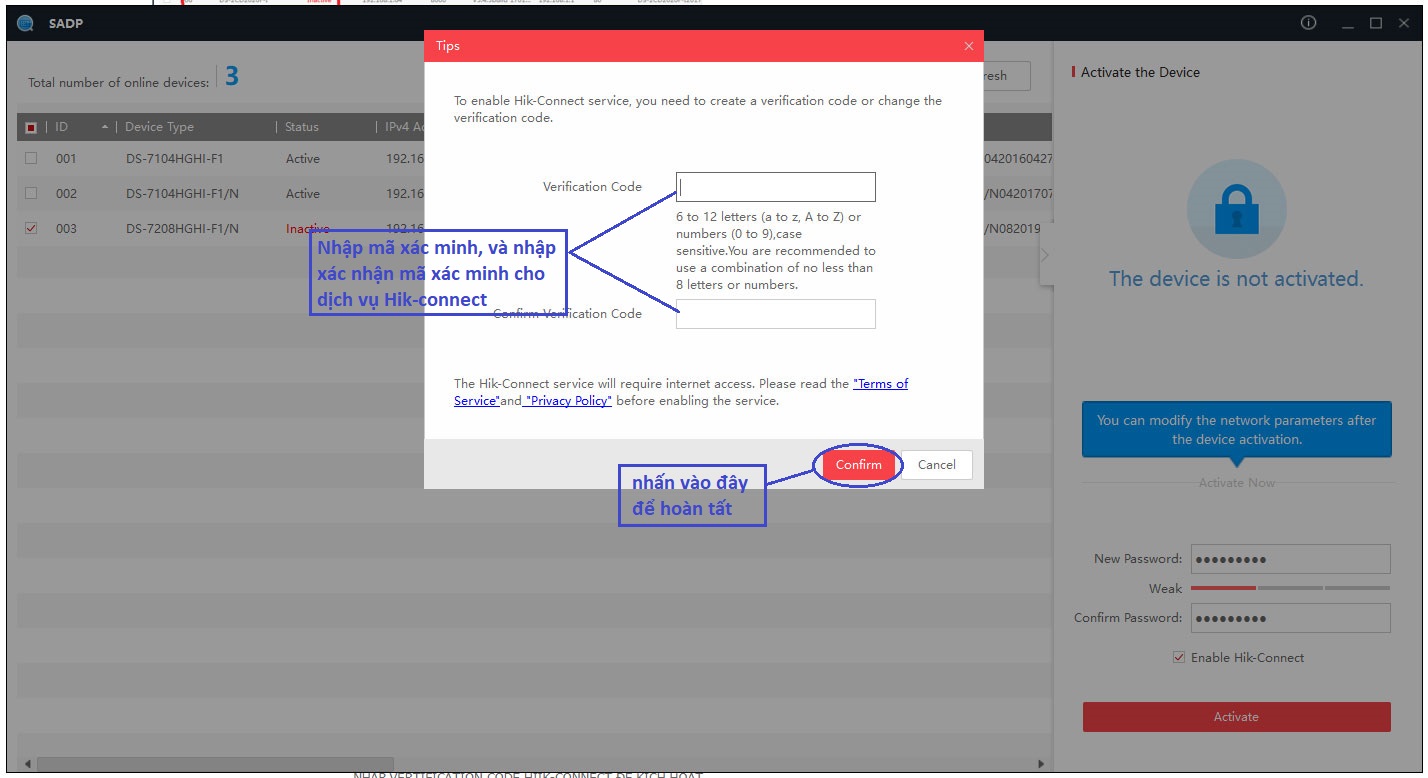Click scrollbar right arrow under device list
This screenshot has height=778, width=1428.
[1041, 764]
